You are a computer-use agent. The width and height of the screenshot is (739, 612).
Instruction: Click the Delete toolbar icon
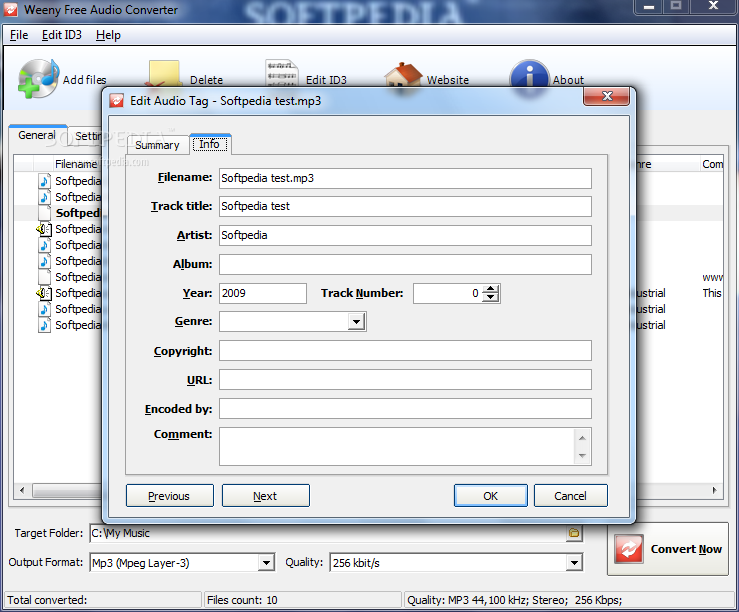[164, 74]
